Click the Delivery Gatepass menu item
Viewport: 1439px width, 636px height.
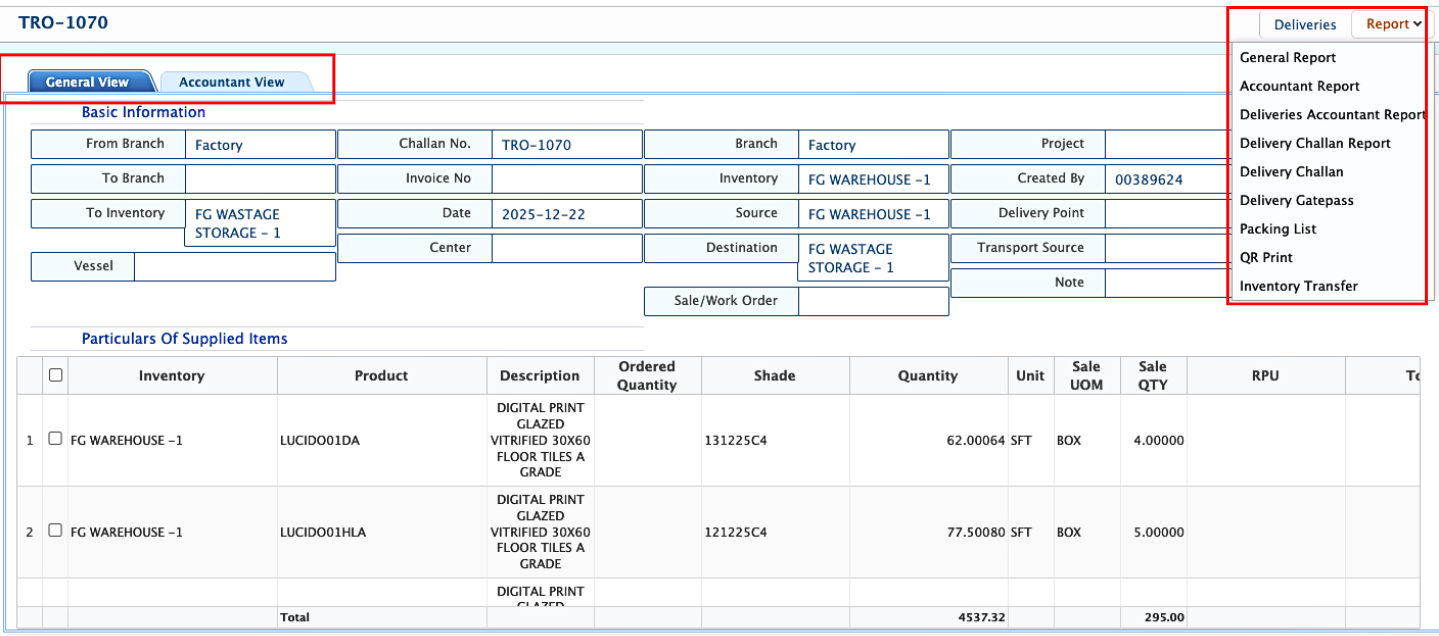1296,200
